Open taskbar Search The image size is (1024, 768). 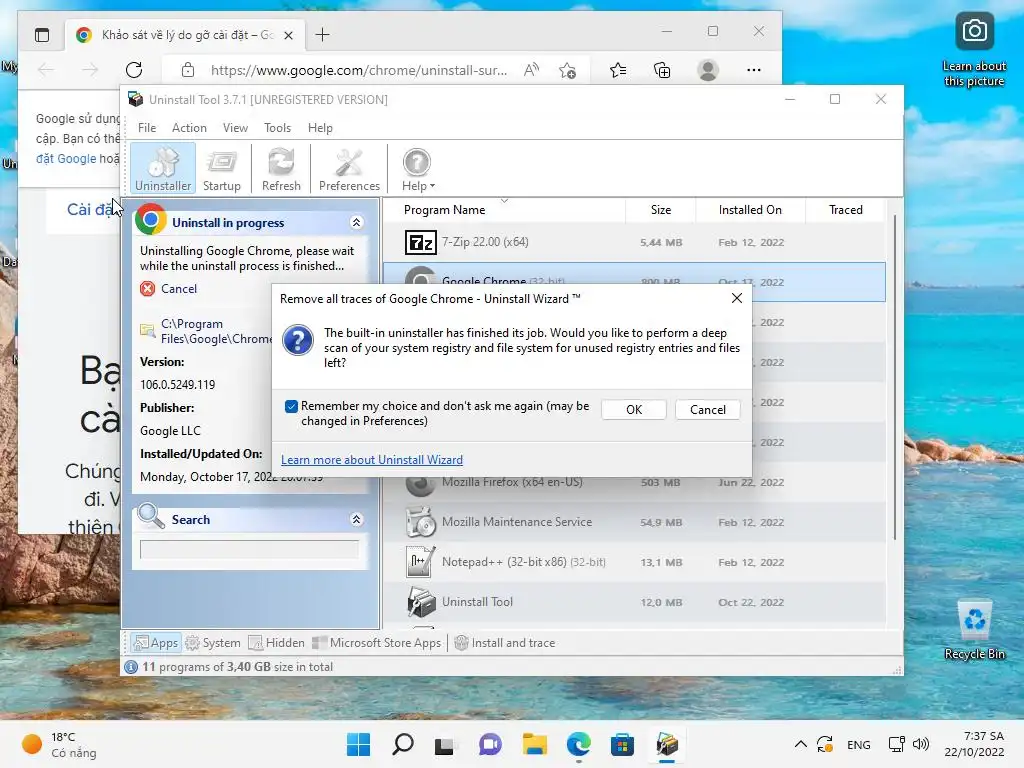coord(402,744)
